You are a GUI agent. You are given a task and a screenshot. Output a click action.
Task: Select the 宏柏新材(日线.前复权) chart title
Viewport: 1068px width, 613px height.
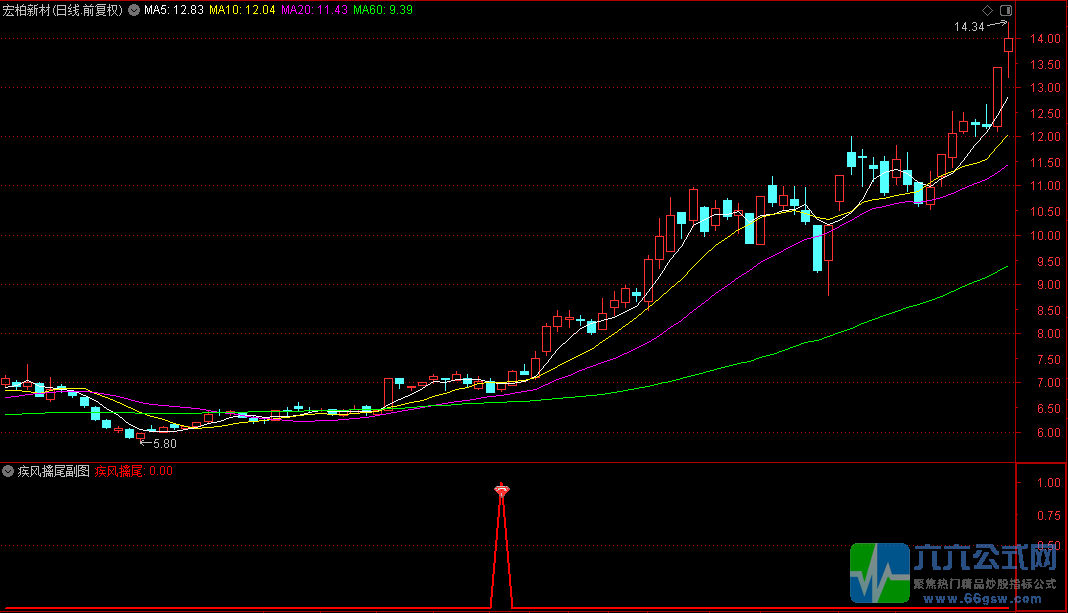tap(63, 10)
